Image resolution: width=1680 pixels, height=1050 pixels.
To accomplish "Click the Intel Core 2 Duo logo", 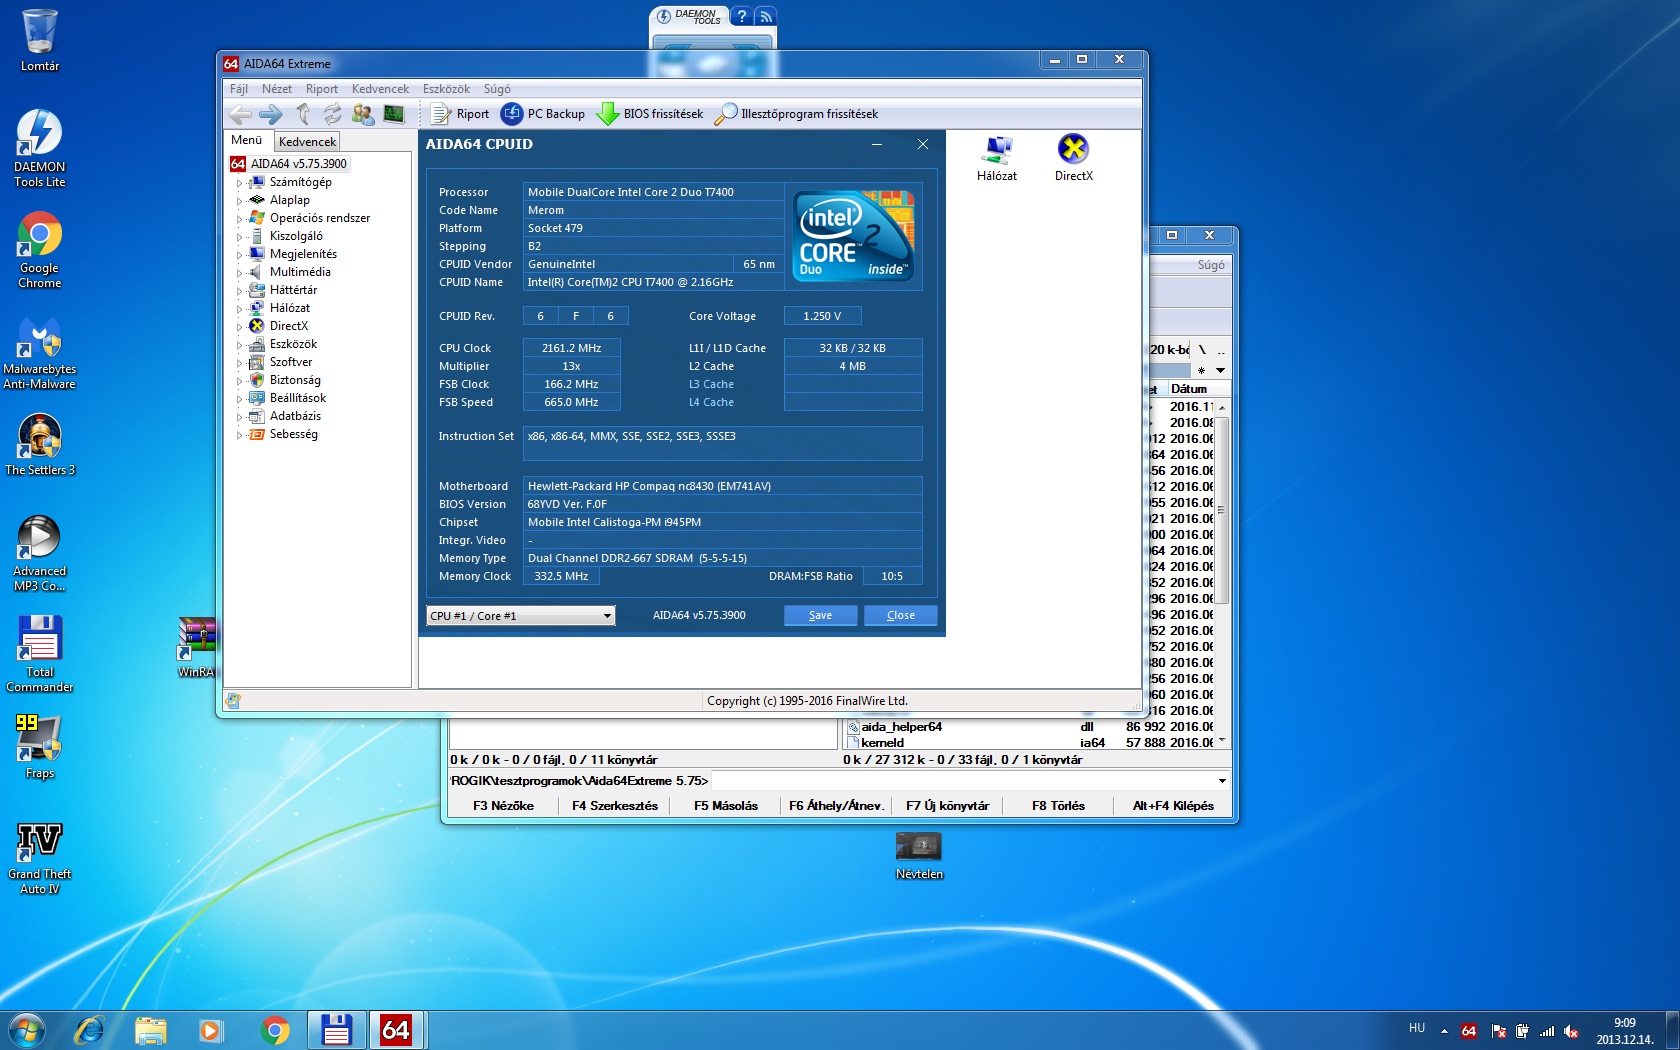I will click(x=854, y=235).
